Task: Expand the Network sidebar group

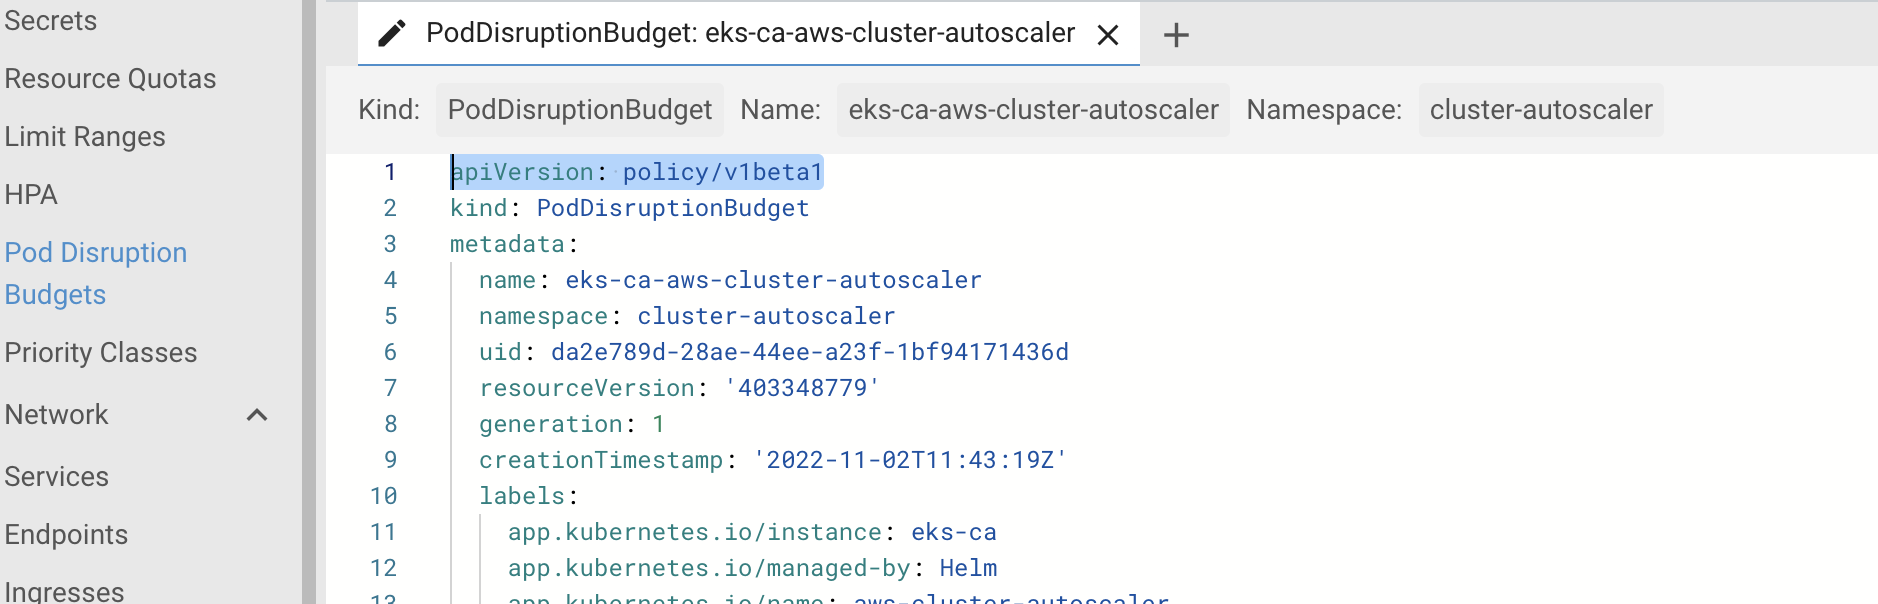Action: click(57, 414)
